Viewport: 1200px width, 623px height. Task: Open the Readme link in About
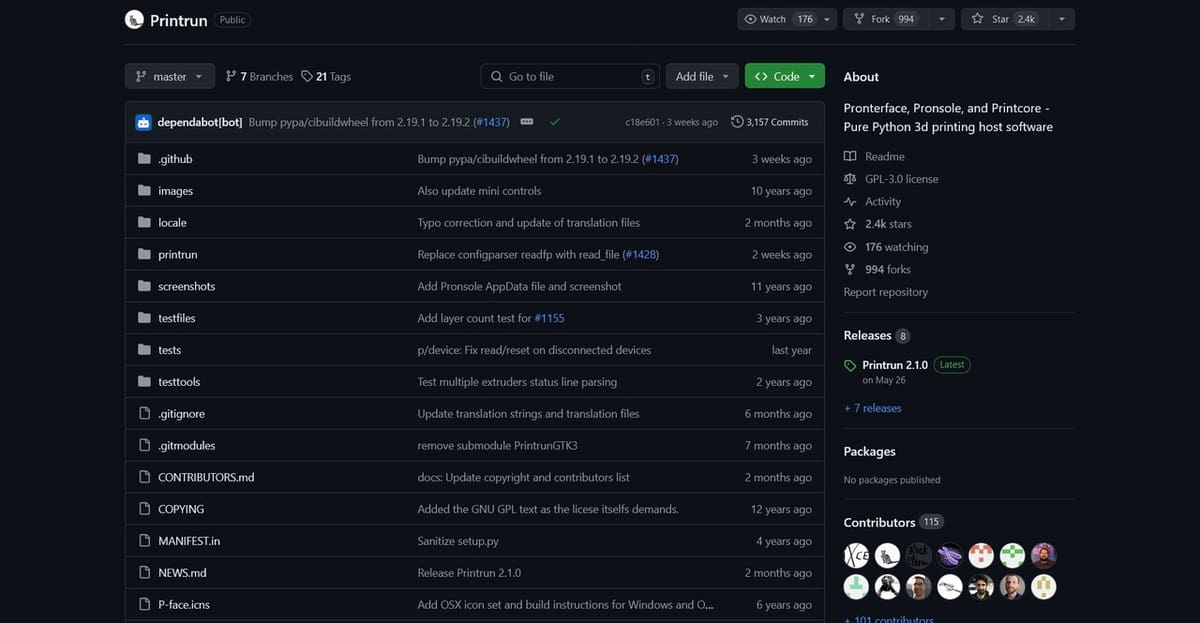885,156
